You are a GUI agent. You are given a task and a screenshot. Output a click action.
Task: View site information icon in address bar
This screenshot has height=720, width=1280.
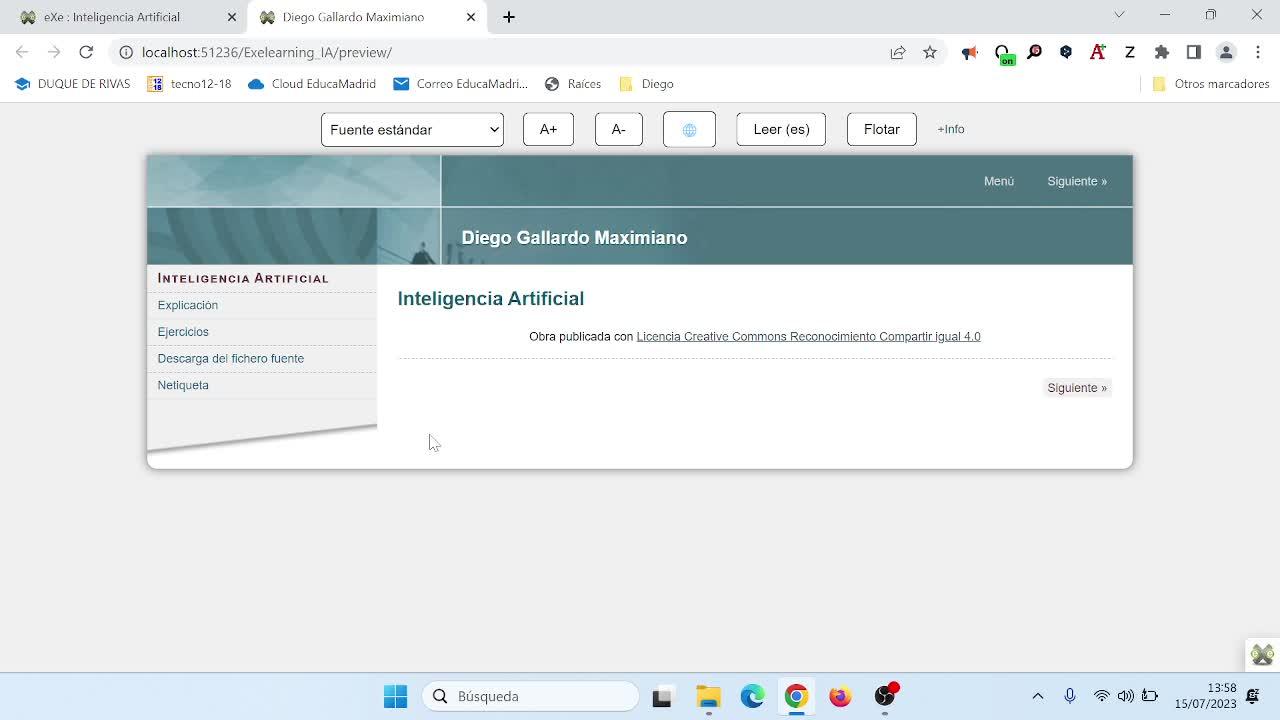tap(126, 52)
